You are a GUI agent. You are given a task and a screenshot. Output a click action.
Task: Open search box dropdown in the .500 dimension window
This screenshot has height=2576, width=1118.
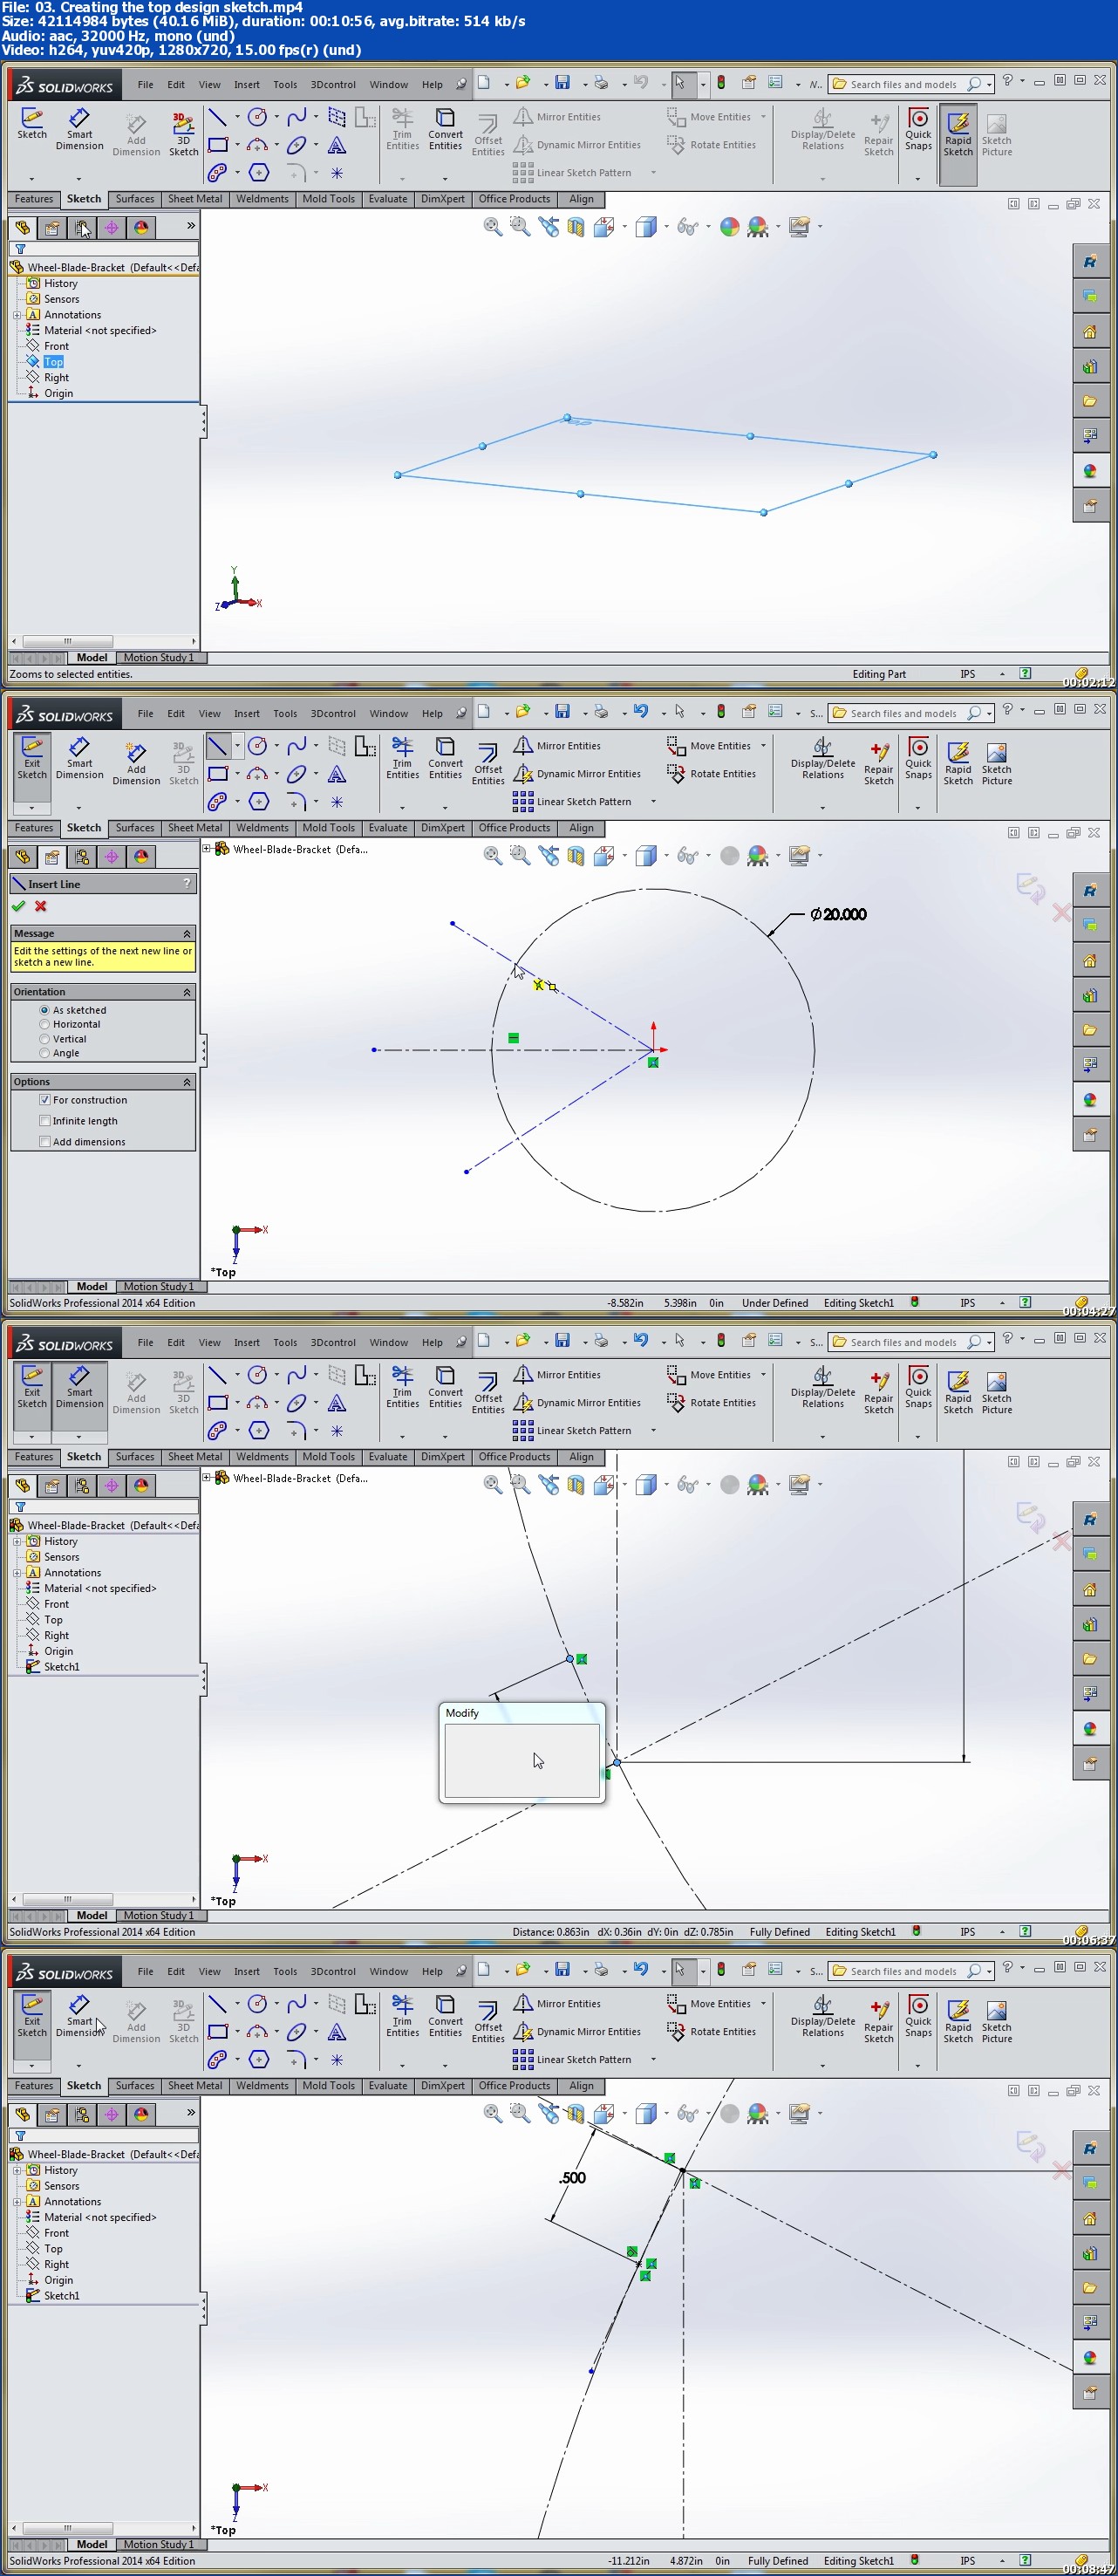[989, 1972]
